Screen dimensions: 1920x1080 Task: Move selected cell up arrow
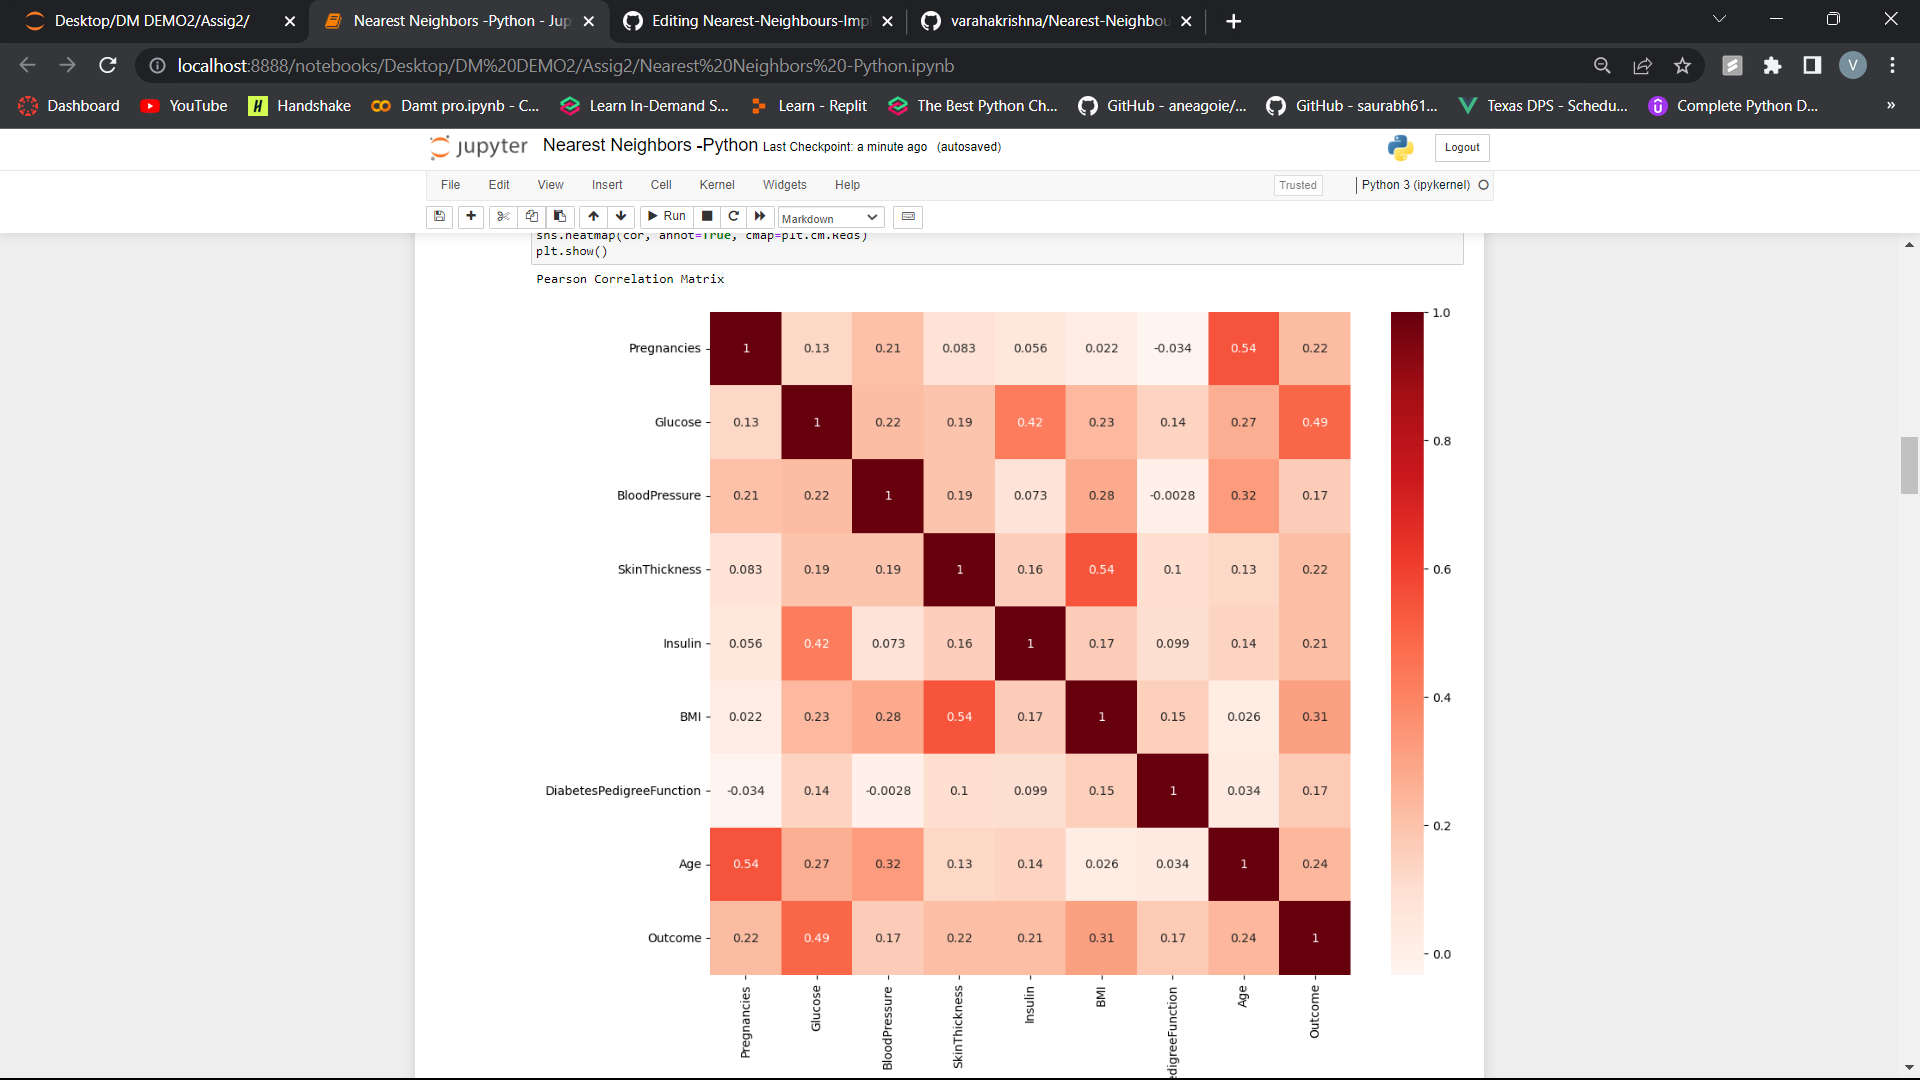tap(593, 216)
